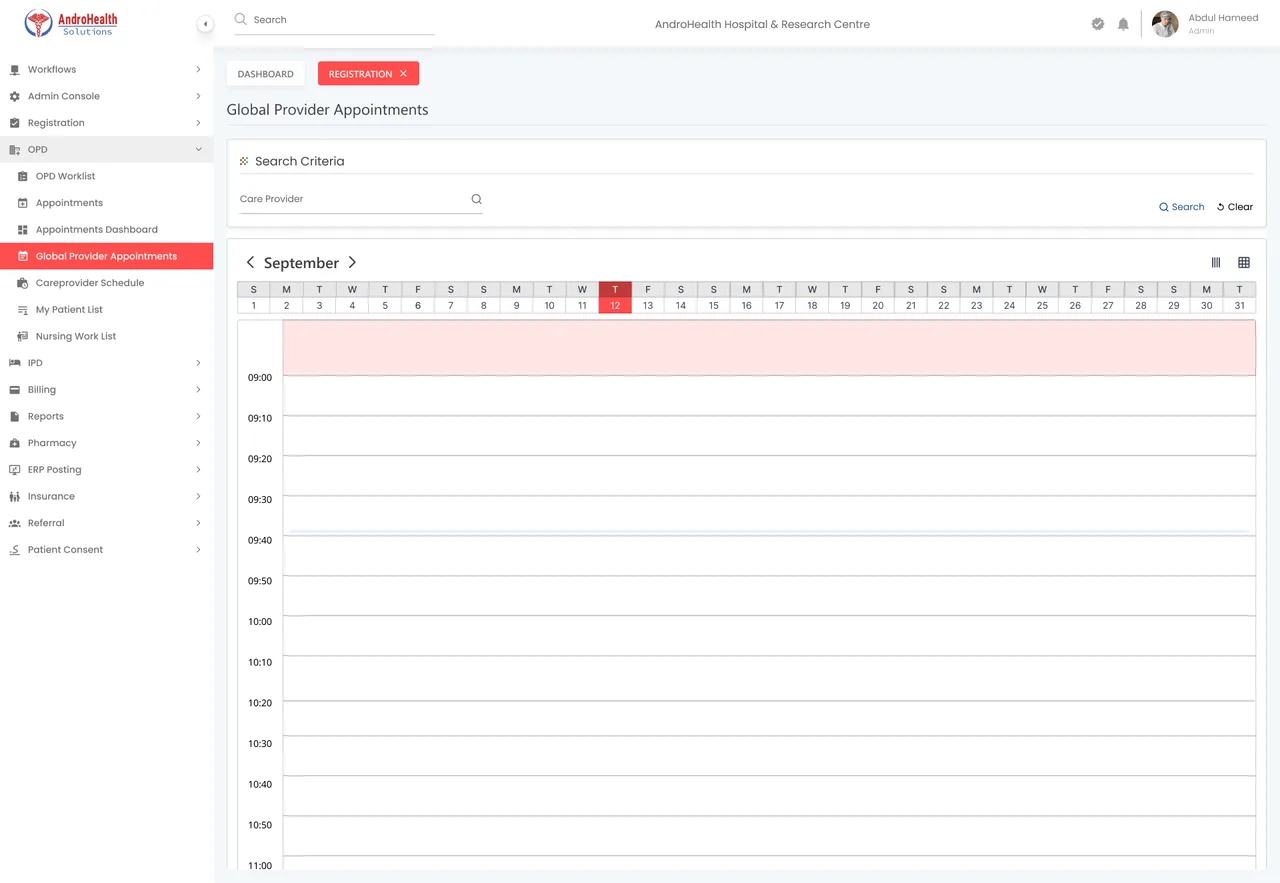Expand the Billing menu chevron

198,390
